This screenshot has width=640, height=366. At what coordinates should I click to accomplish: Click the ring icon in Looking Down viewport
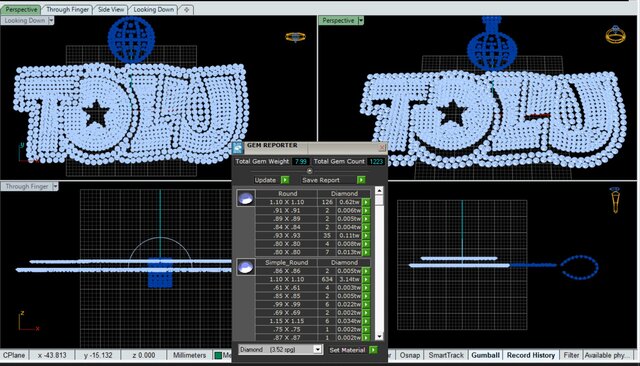click(x=296, y=37)
